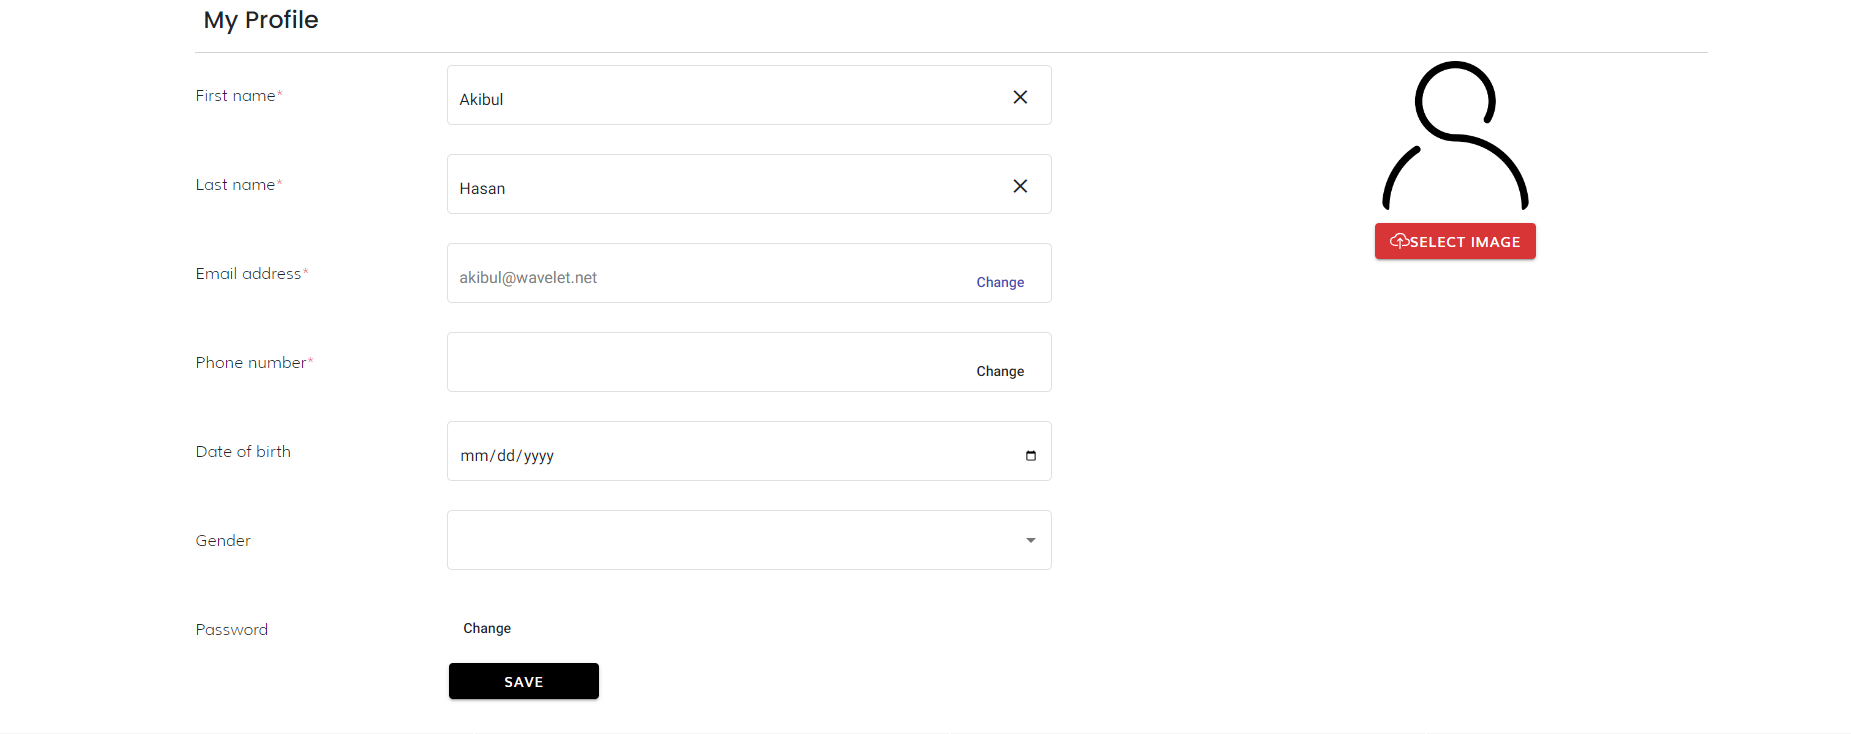
Task: Click the empty Phone number field
Action: coord(700,363)
